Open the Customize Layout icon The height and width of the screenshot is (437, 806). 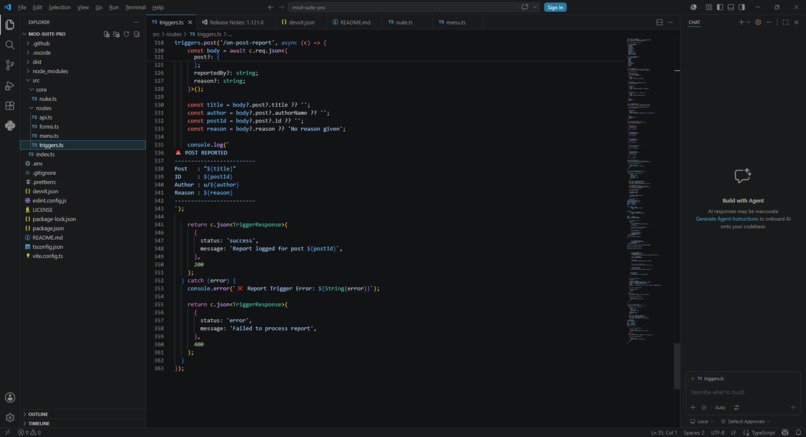pyautogui.click(x=709, y=7)
